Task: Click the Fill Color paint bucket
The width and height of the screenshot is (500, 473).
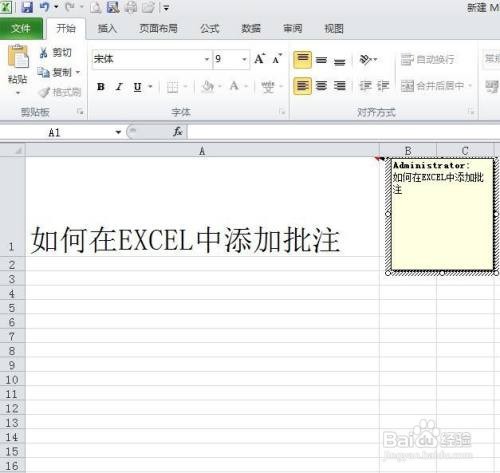Action: 208,87
